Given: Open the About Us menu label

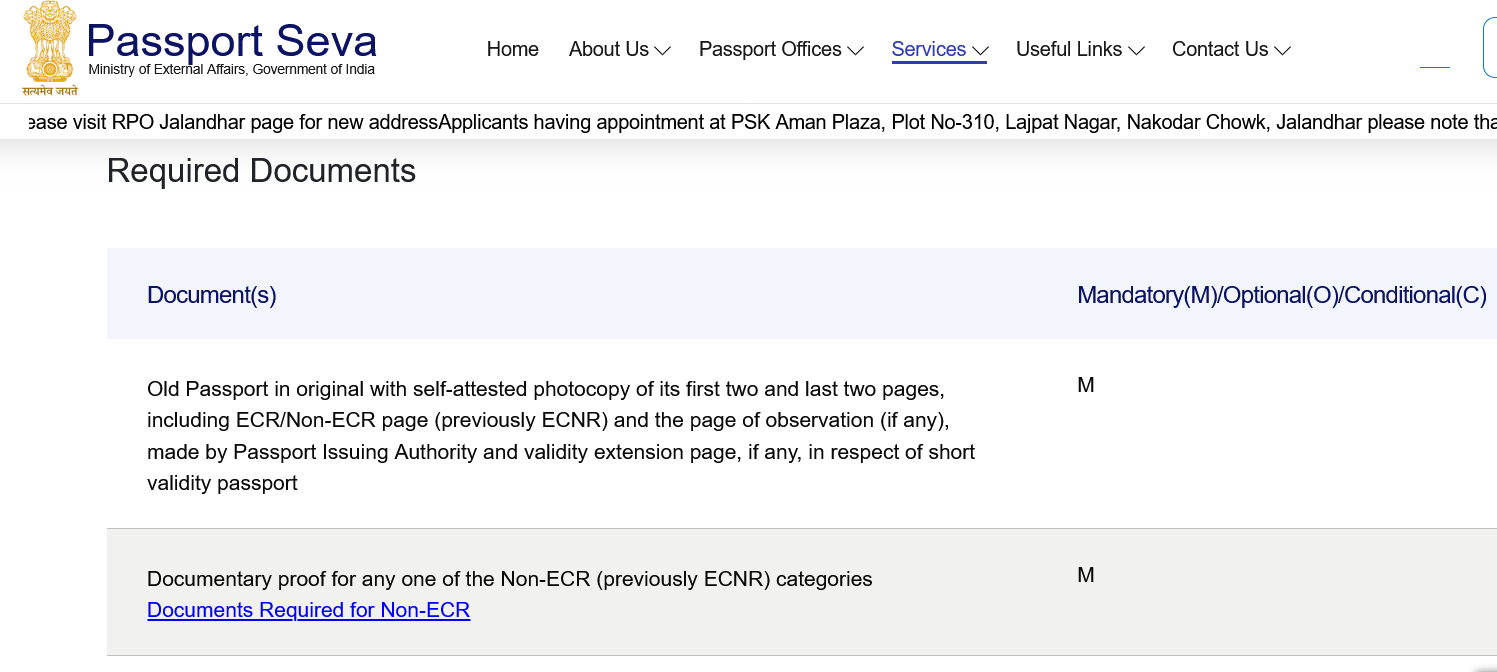Looking at the screenshot, I should click(x=609, y=49).
